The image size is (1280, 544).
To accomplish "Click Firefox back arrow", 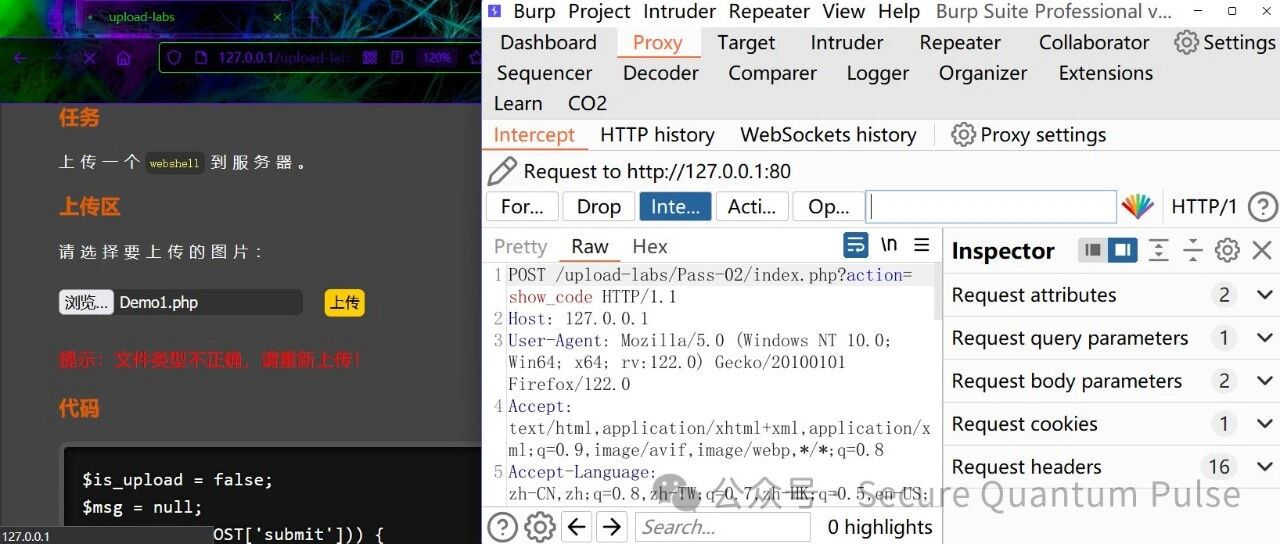I will tap(21, 58).
